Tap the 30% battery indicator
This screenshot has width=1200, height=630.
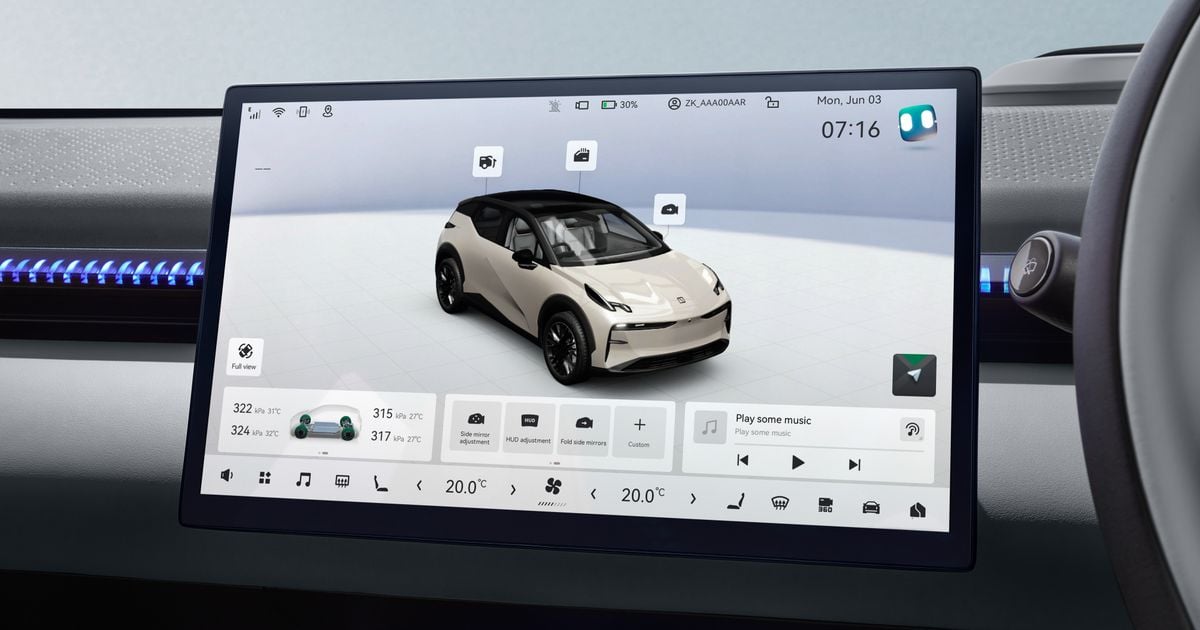click(x=619, y=104)
